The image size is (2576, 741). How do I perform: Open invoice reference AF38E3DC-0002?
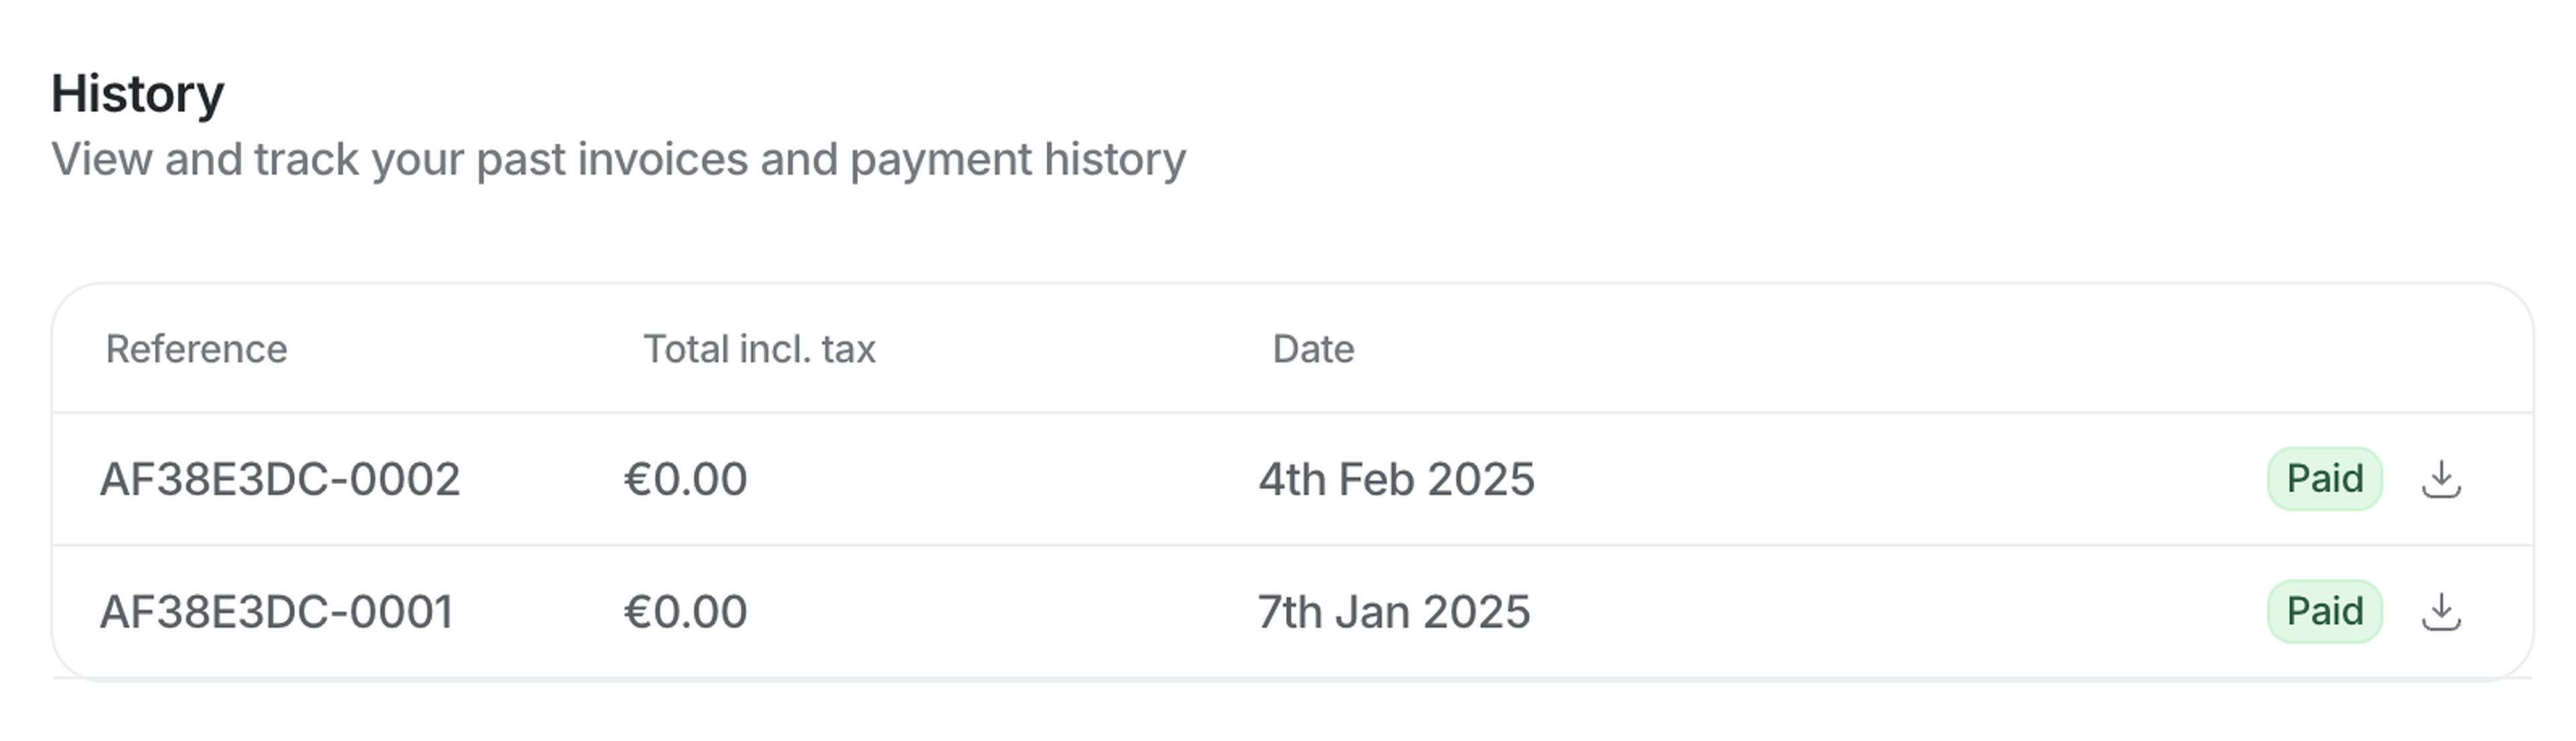280,479
